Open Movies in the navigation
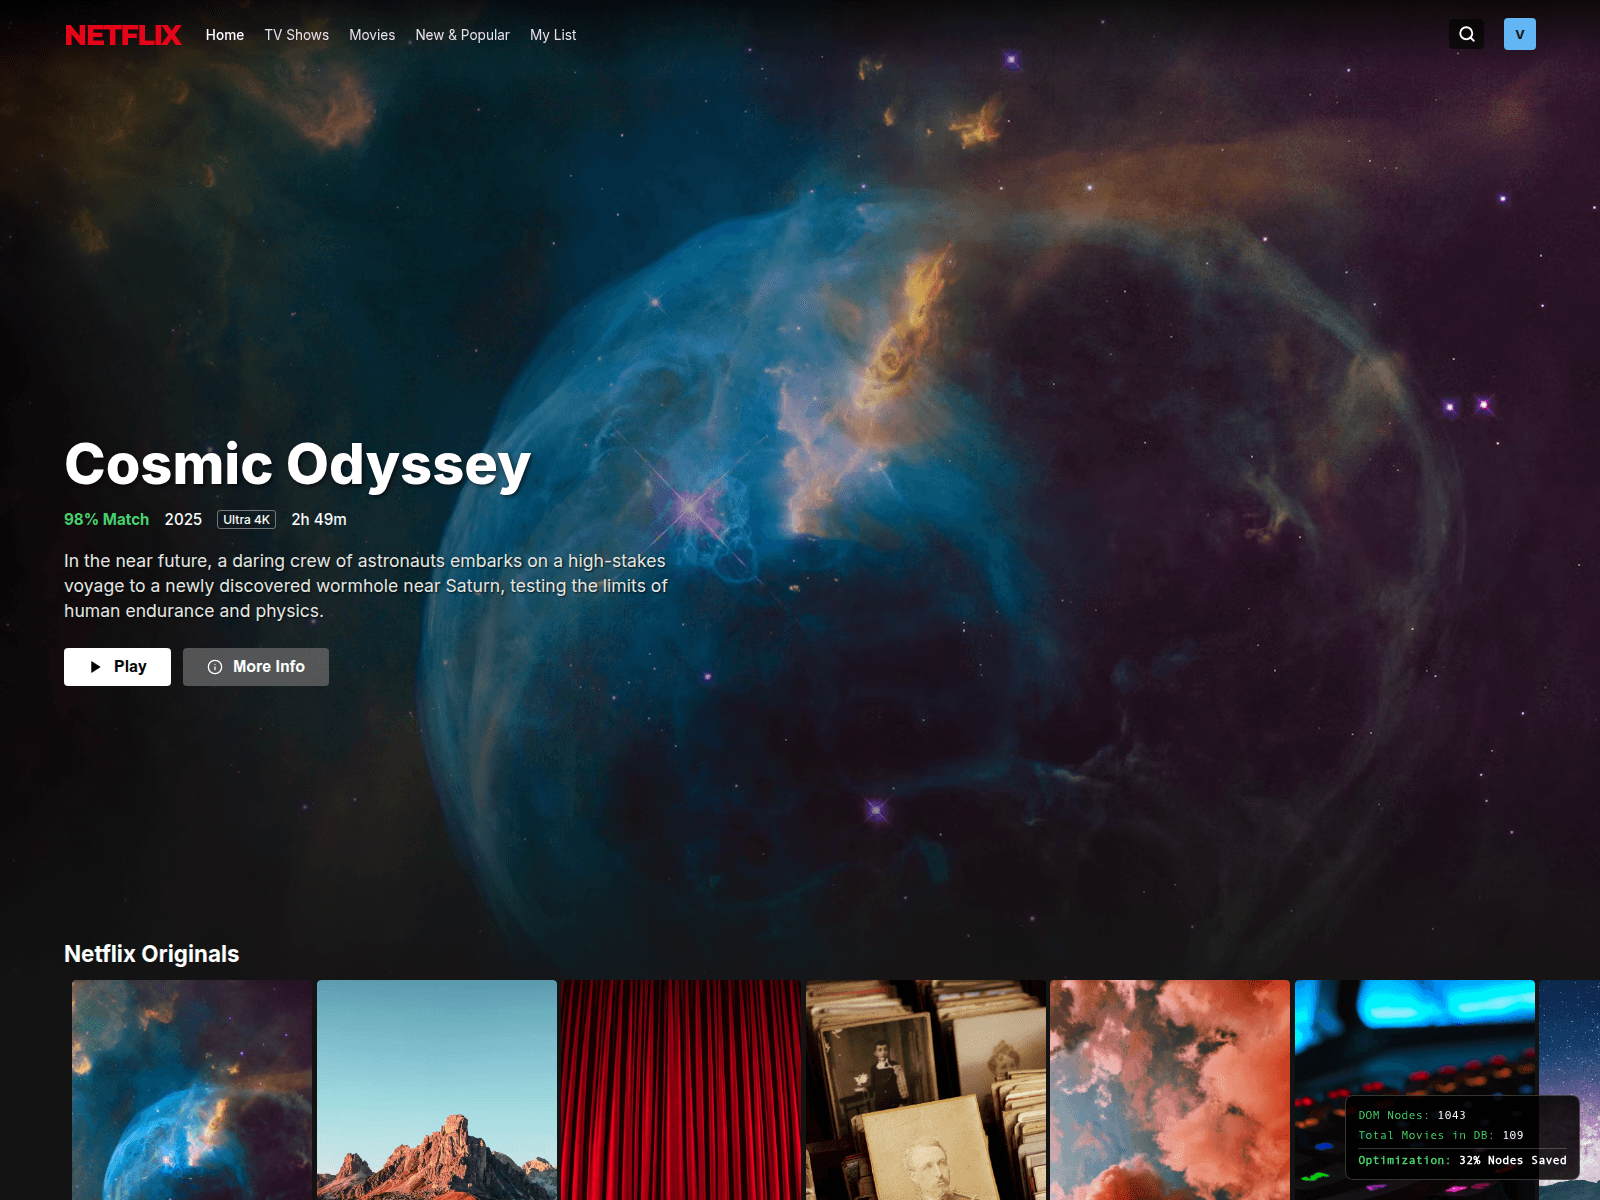The image size is (1600, 1200). coord(372,35)
